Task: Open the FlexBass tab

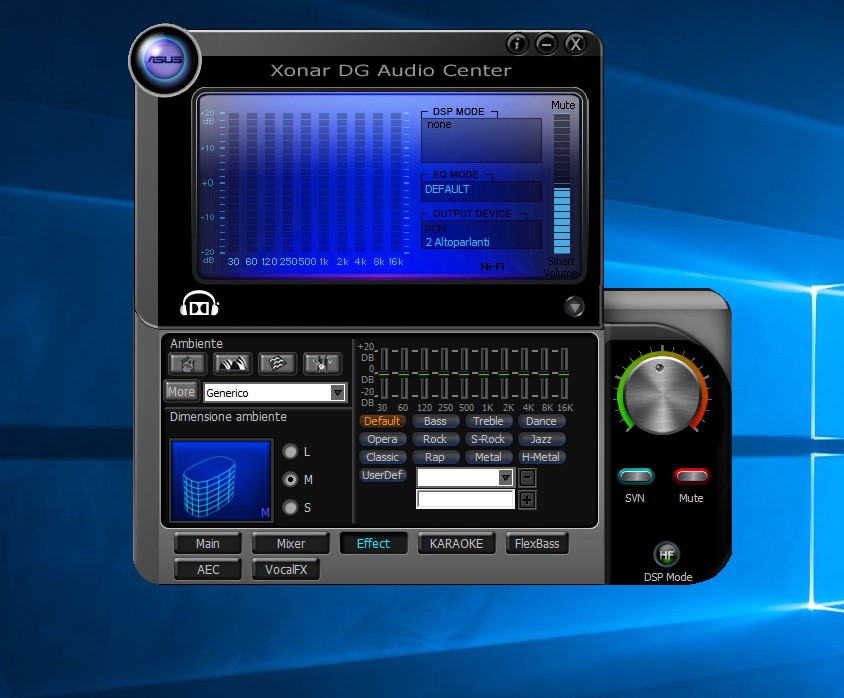Action: (537, 544)
